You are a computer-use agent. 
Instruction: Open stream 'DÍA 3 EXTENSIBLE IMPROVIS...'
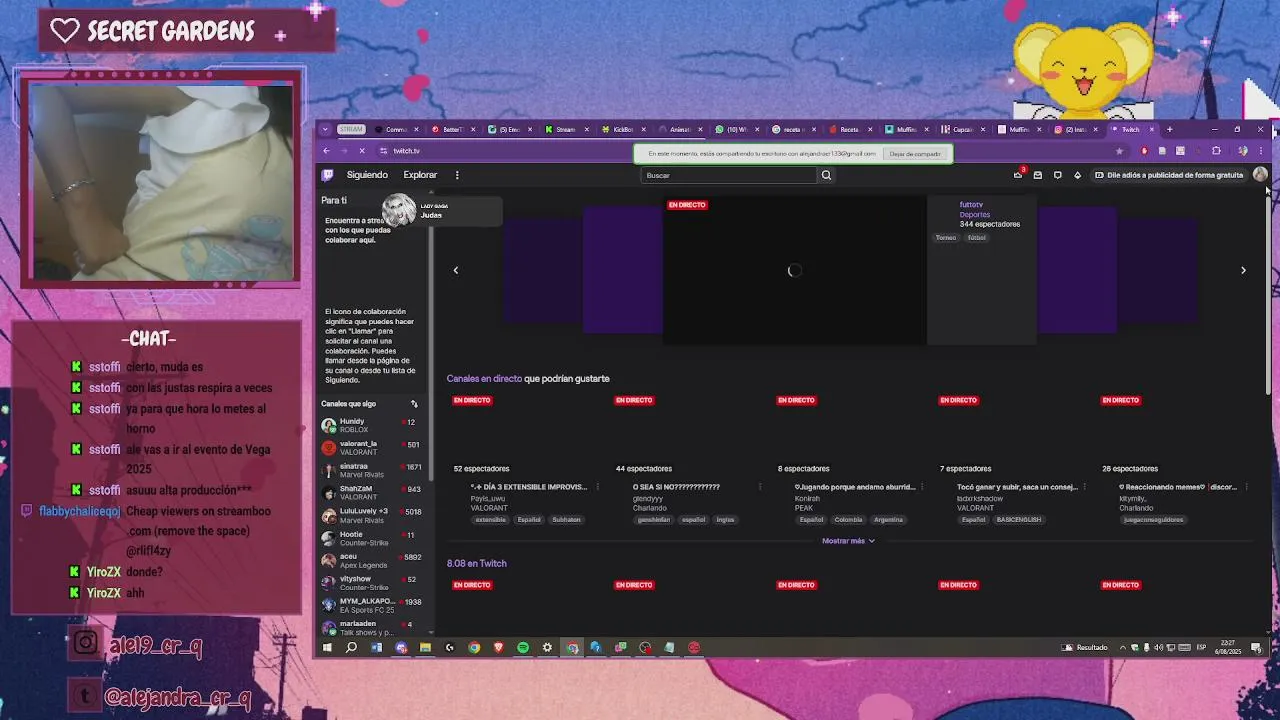(529, 487)
